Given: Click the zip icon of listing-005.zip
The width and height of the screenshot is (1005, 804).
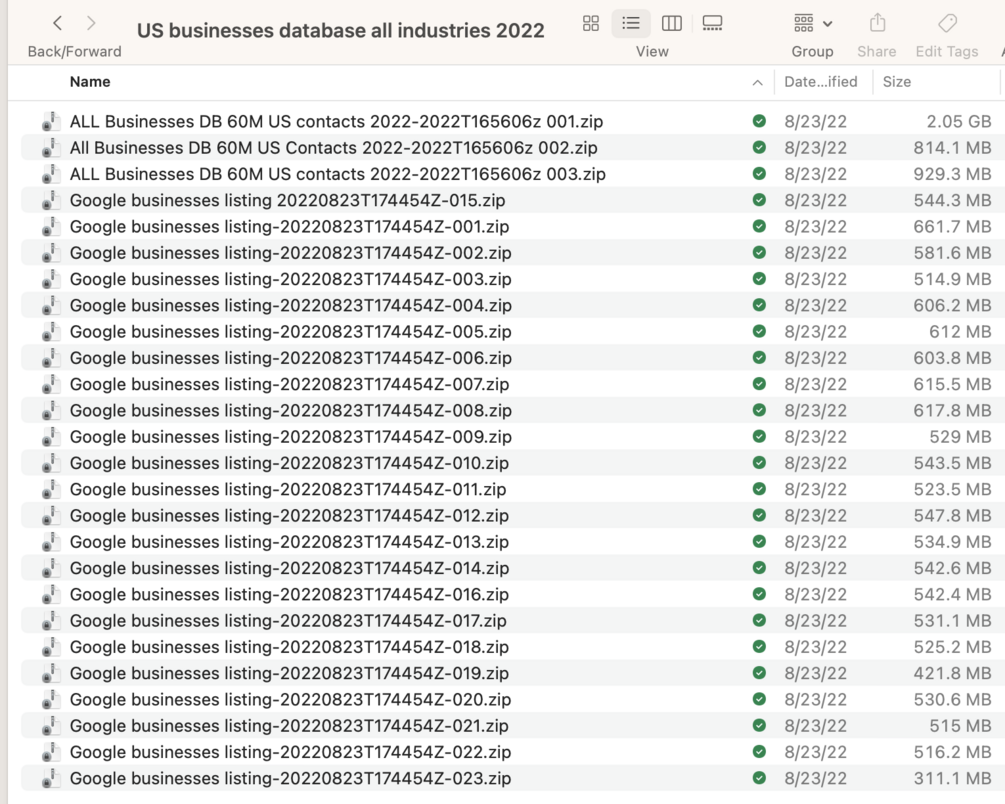Looking at the screenshot, I should (x=51, y=332).
